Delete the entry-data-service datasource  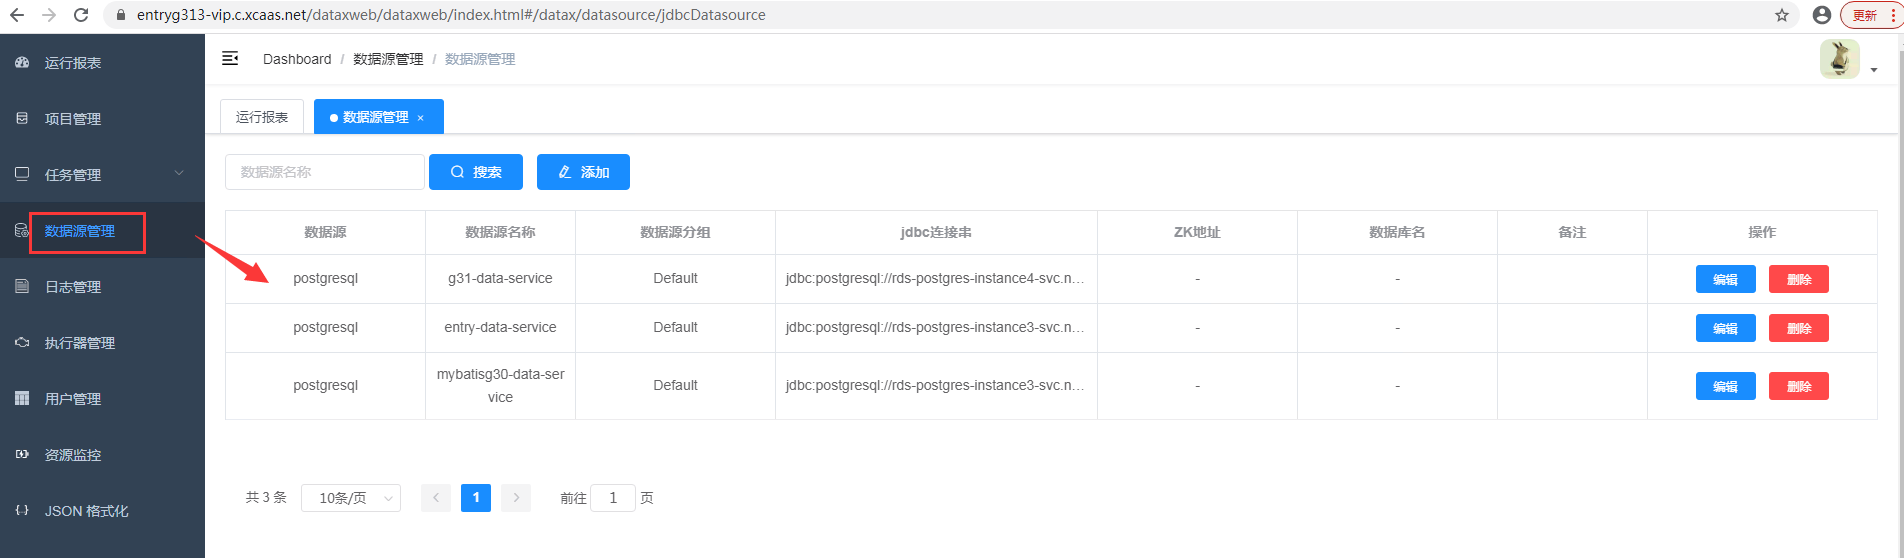pos(1798,328)
